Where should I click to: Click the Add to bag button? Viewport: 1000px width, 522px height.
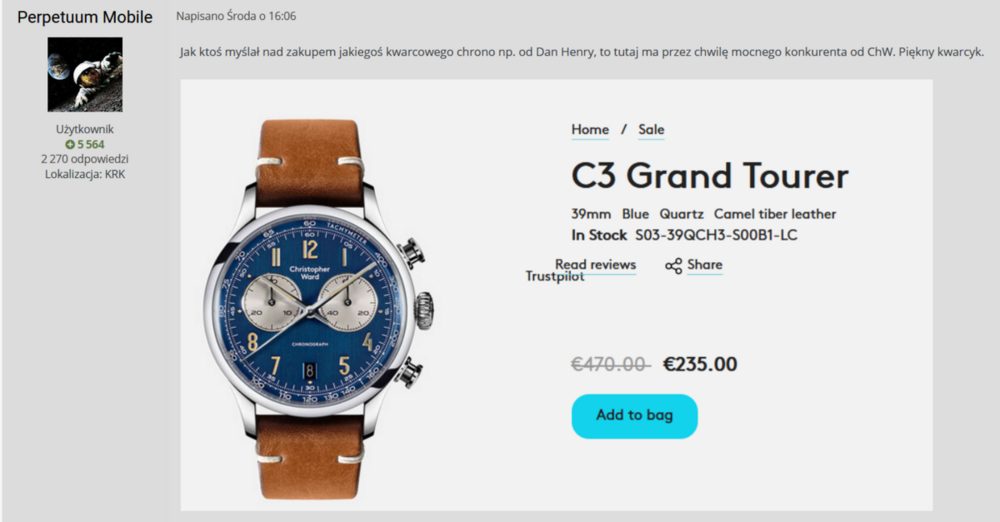tap(635, 416)
